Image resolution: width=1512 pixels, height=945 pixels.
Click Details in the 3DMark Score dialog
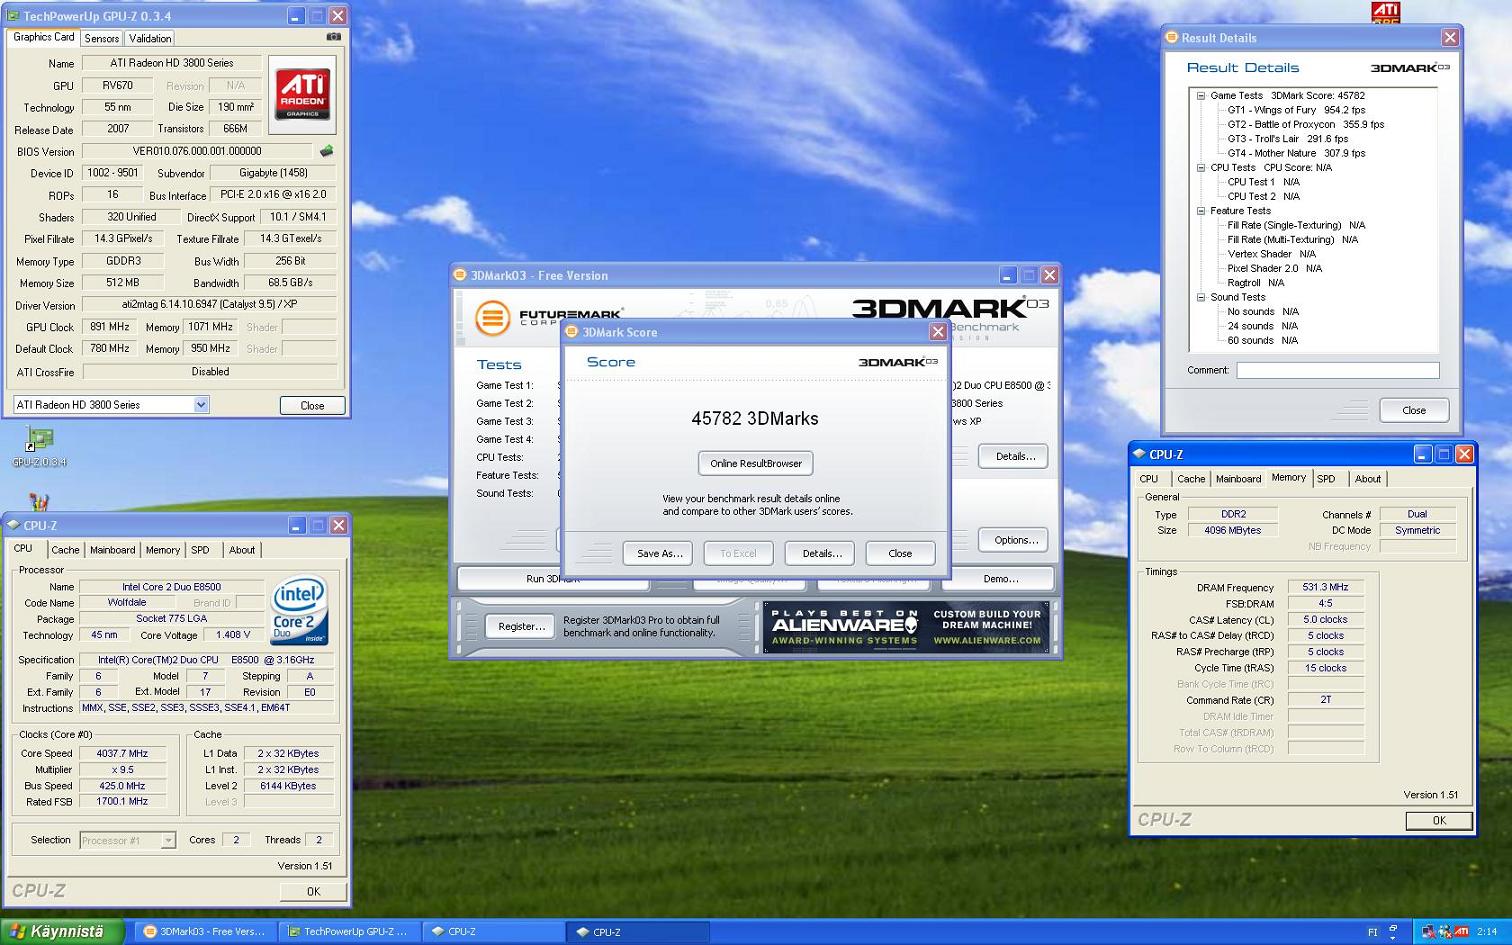point(821,553)
